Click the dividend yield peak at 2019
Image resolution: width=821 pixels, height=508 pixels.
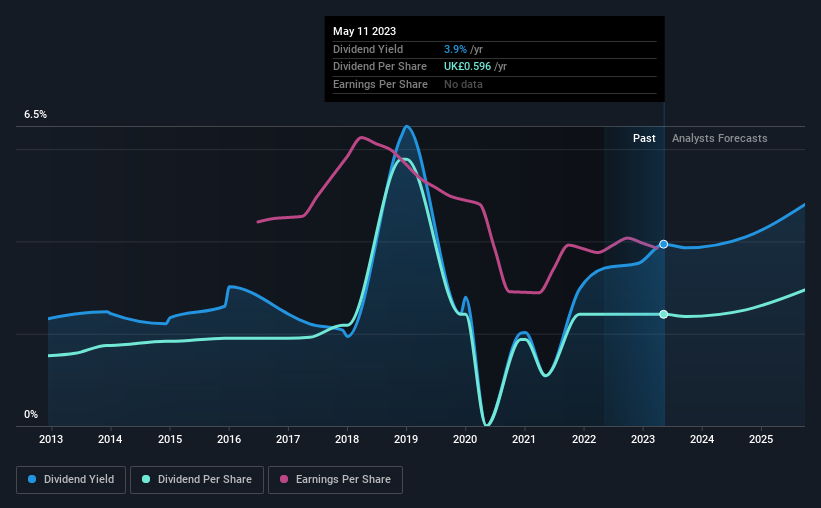(406, 126)
